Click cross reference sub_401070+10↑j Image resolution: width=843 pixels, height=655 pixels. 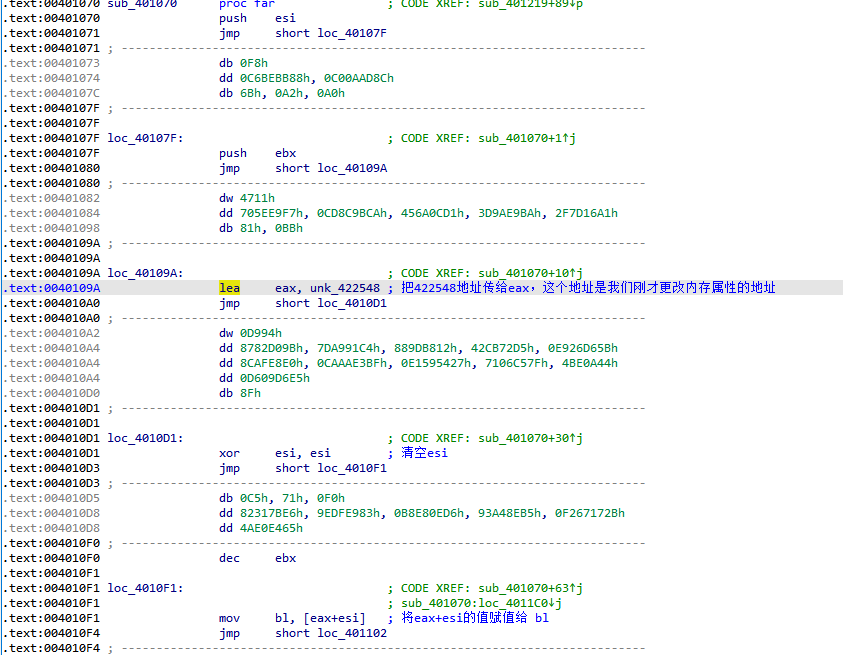pos(530,273)
